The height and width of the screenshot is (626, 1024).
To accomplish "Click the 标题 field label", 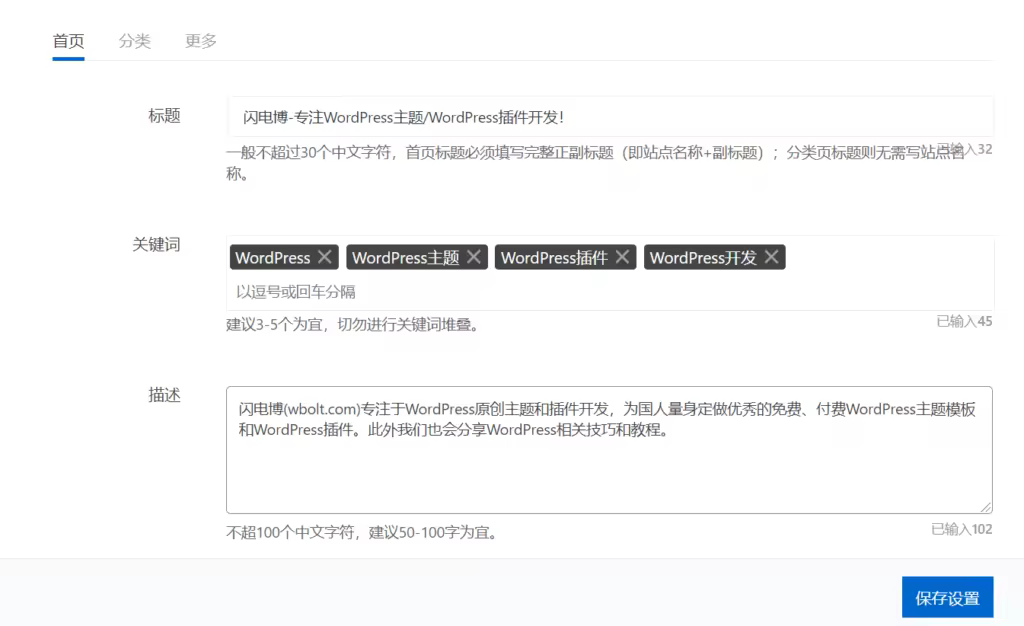I will point(164,116).
